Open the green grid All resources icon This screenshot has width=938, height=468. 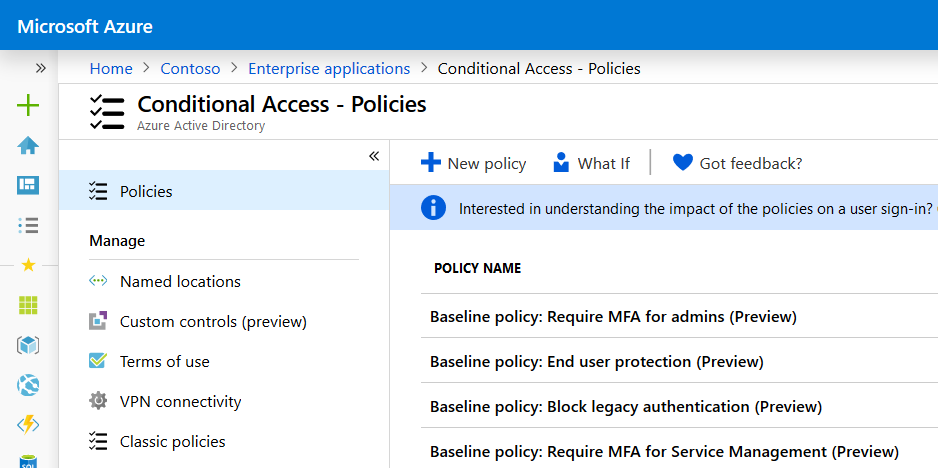pyautogui.click(x=28, y=305)
